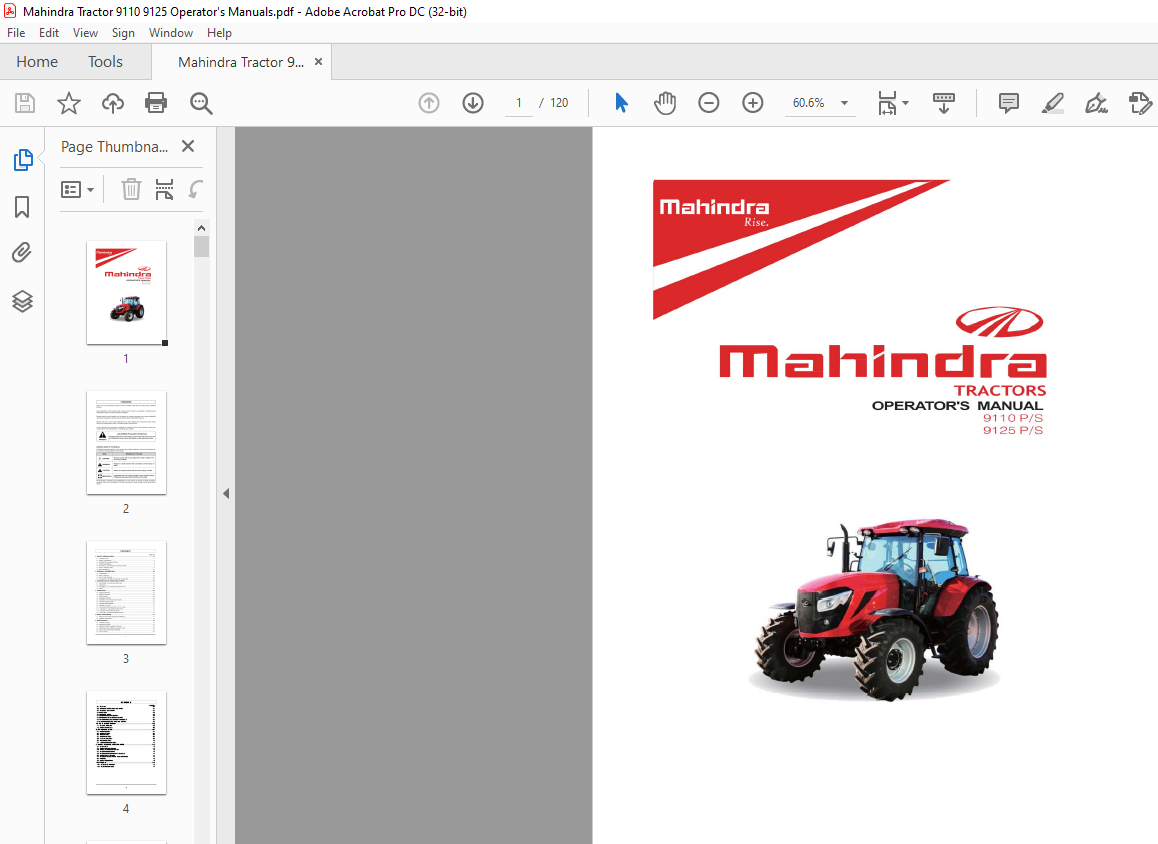Screen dimensions: 1158x844
Task: Close the Page Thumbnails panel
Action: click(x=188, y=146)
